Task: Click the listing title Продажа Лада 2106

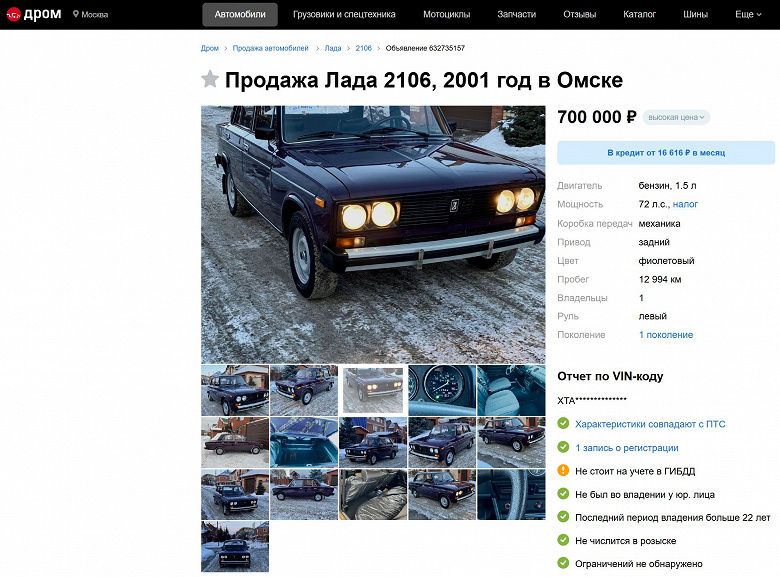Action: [x=424, y=80]
